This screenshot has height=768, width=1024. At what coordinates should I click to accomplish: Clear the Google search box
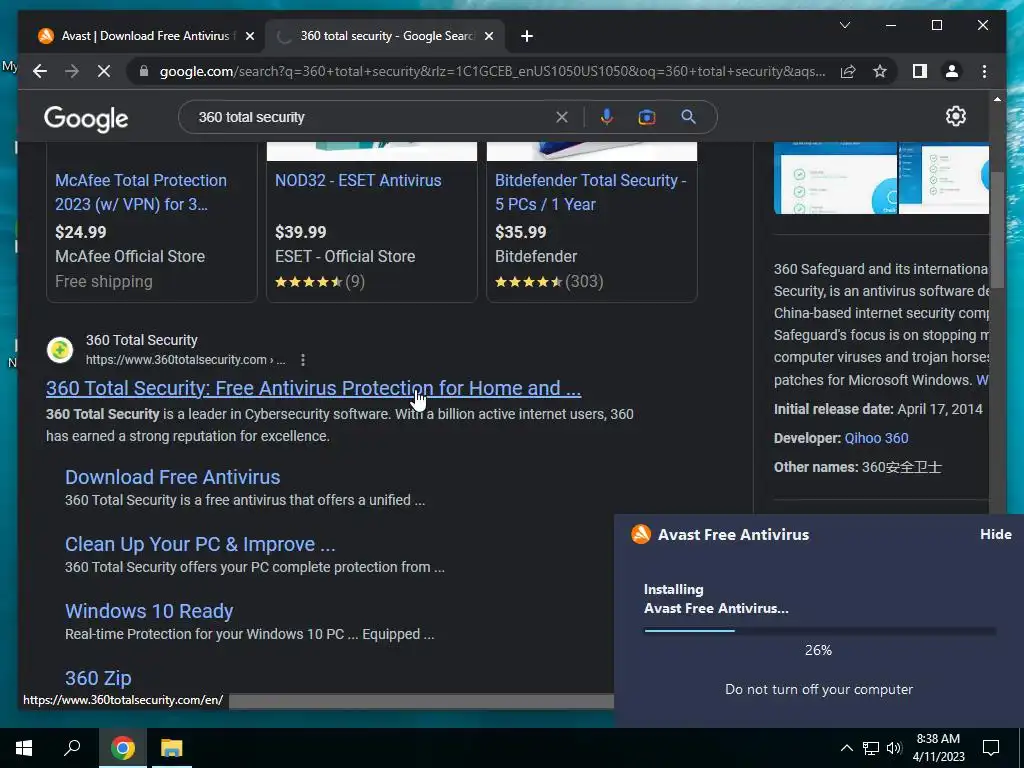coord(562,117)
